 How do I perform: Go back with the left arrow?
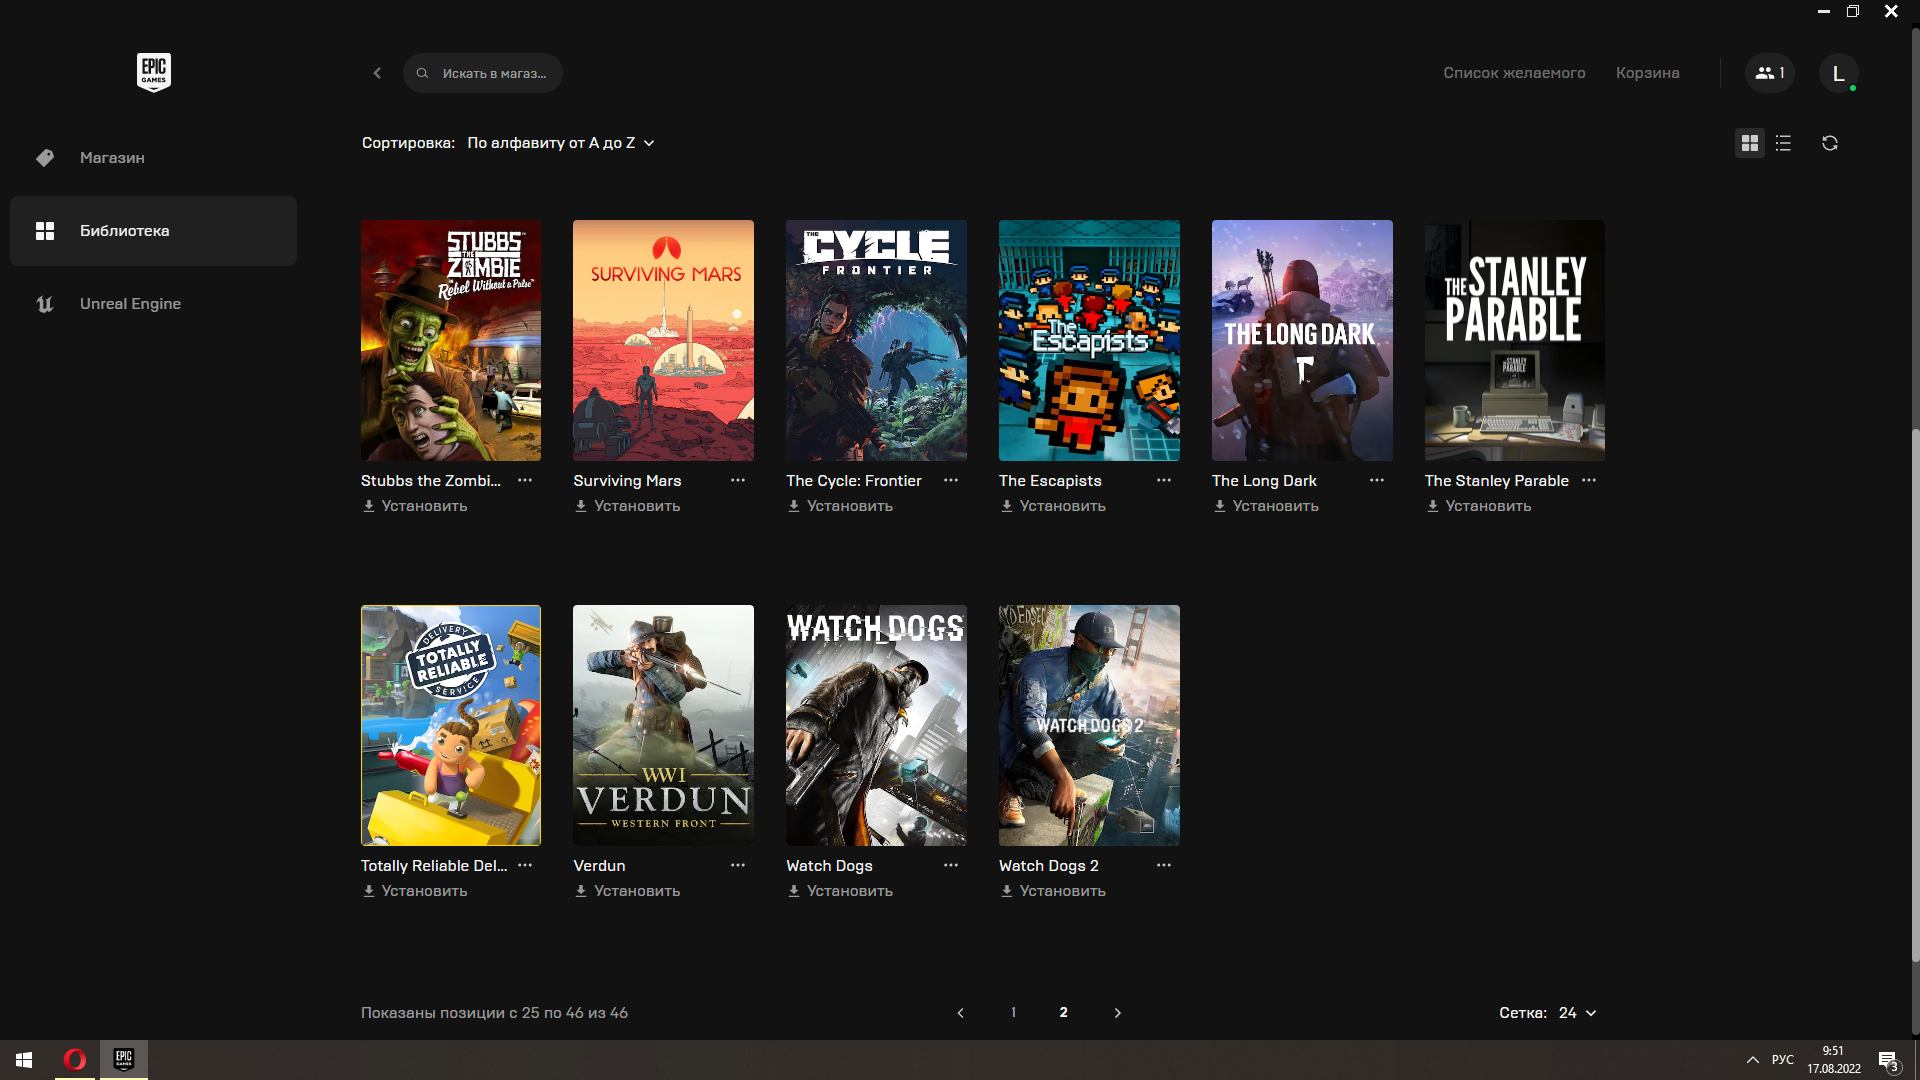coord(377,73)
